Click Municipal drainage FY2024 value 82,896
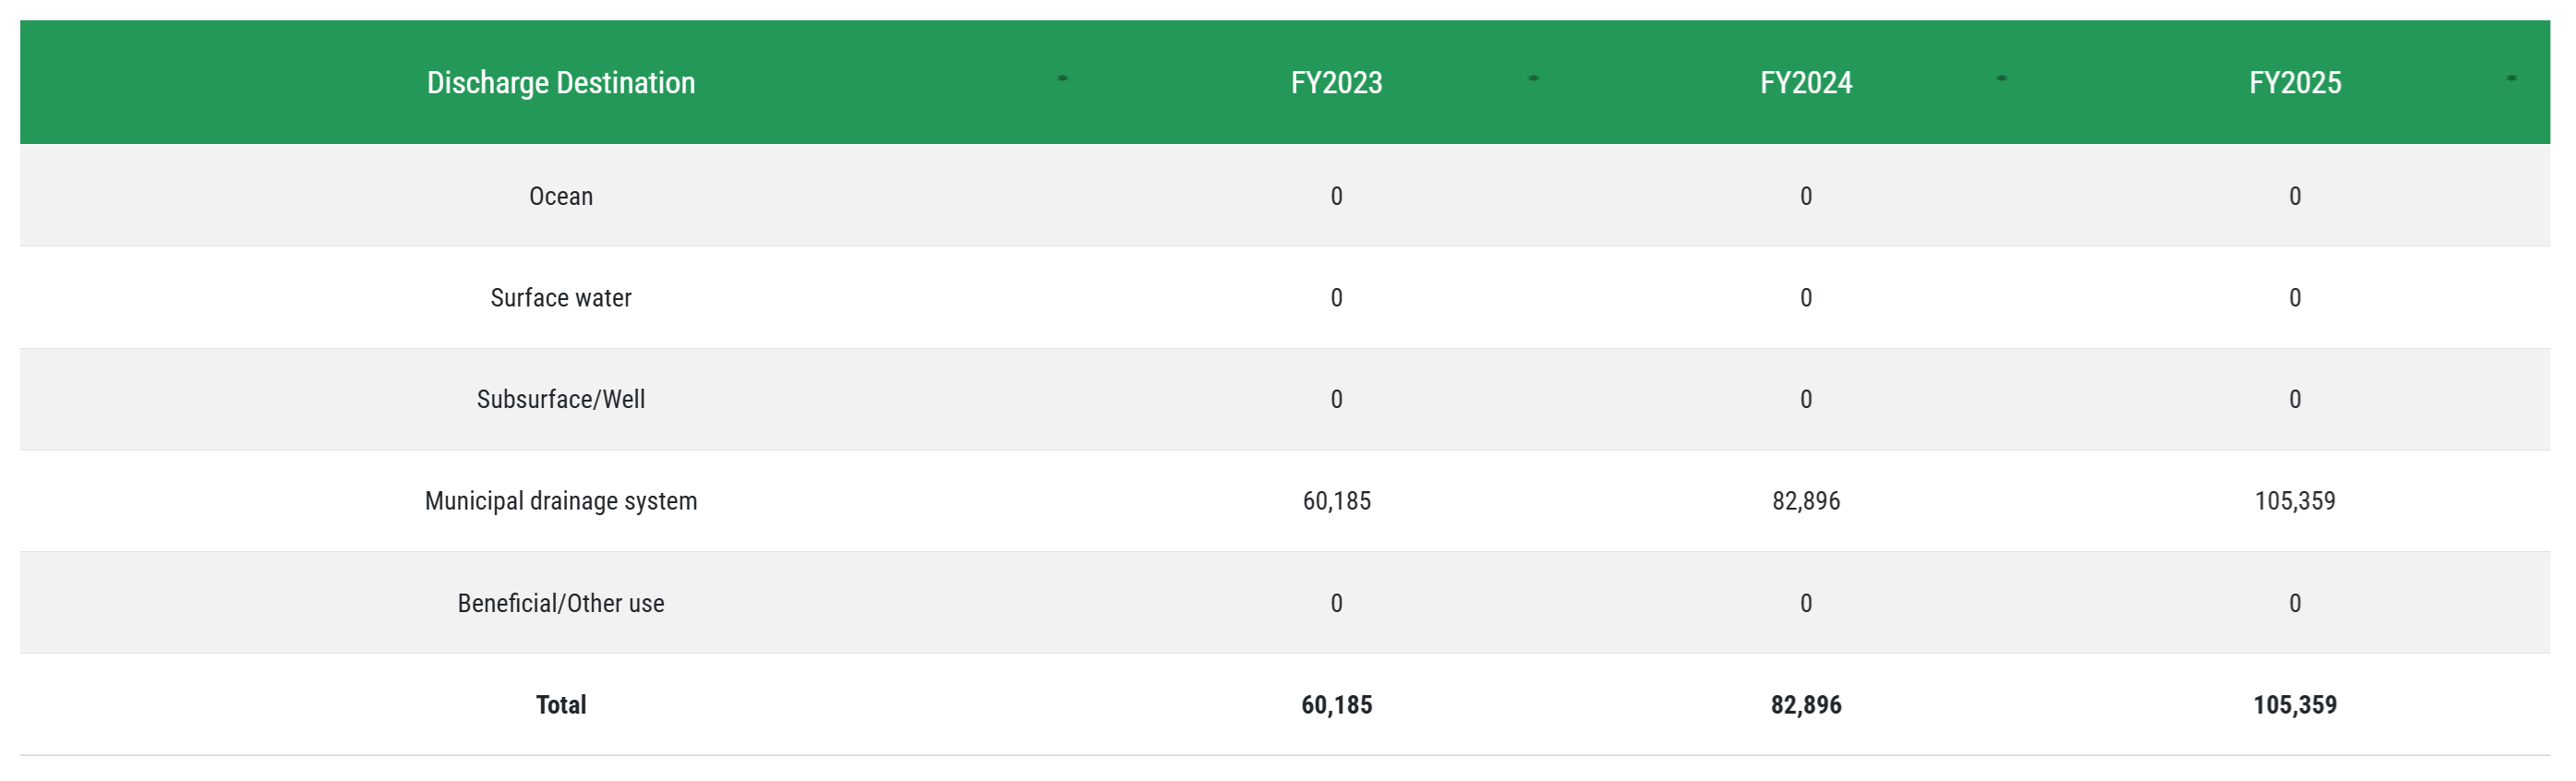This screenshot has height=781, width=2576. [x=1806, y=501]
